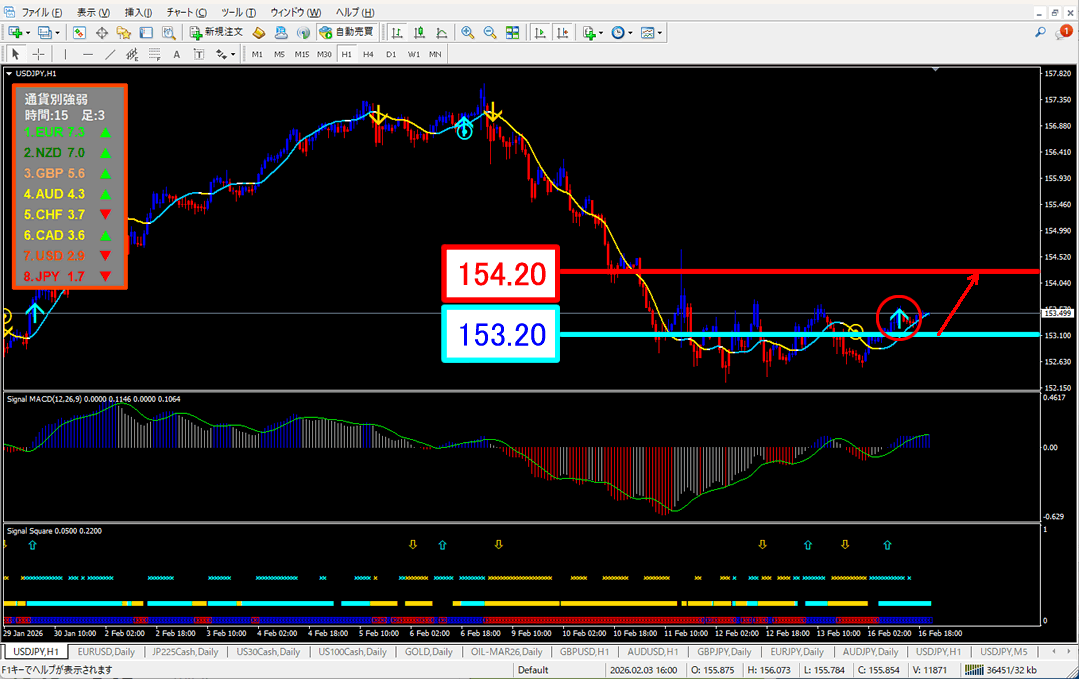Open the ファイル(F) menu
This screenshot has width=1080, height=681.
tap(40, 12)
